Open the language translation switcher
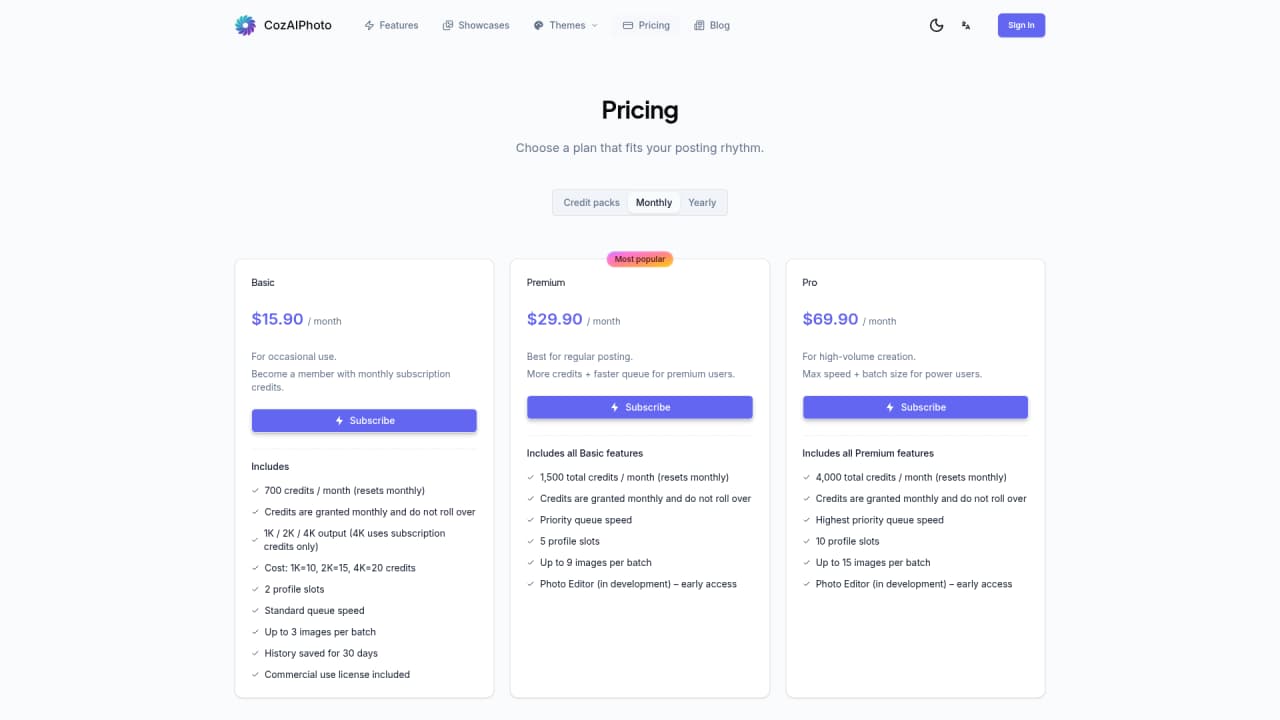 click(x=966, y=25)
